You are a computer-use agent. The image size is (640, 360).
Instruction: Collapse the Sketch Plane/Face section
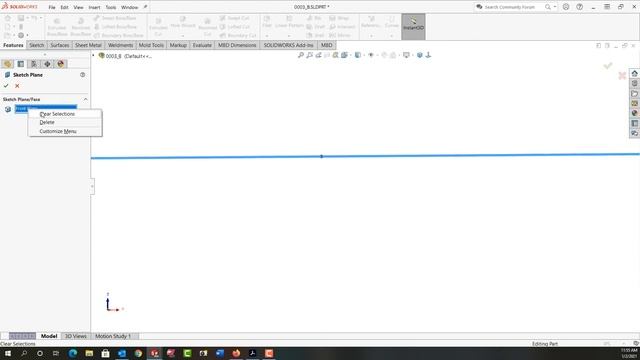(85, 99)
